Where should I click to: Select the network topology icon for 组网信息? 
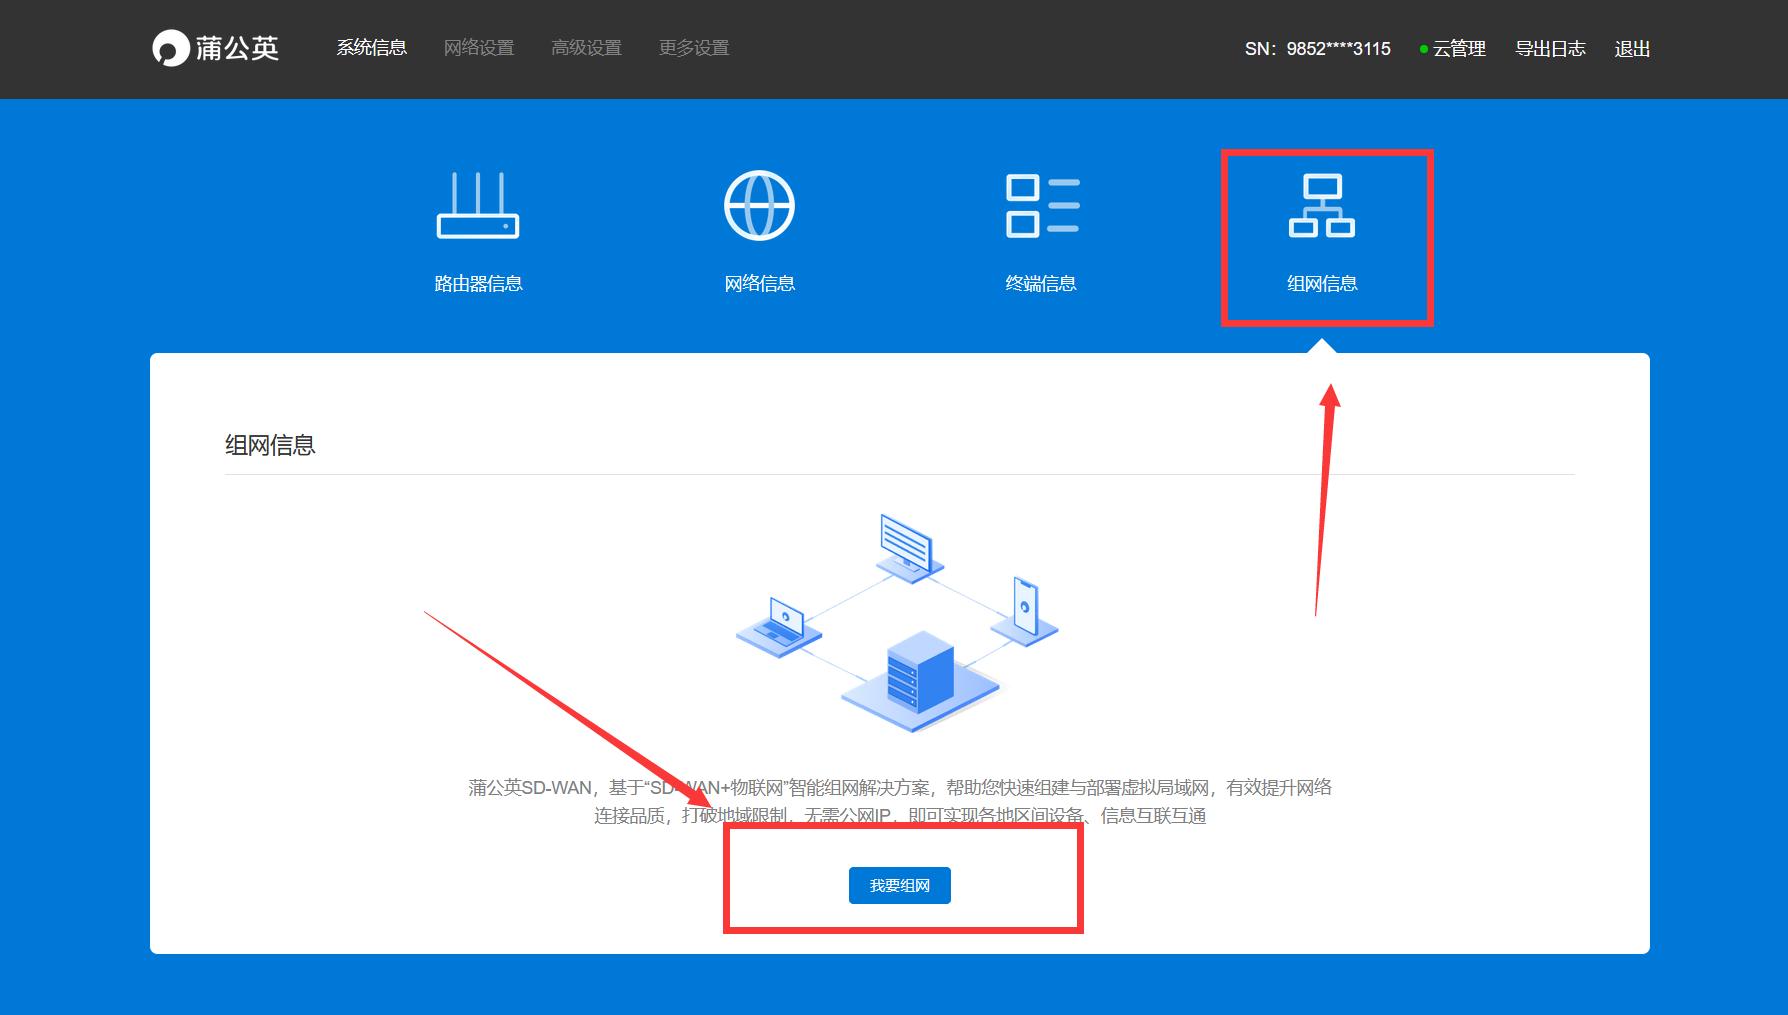pos(1321,206)
